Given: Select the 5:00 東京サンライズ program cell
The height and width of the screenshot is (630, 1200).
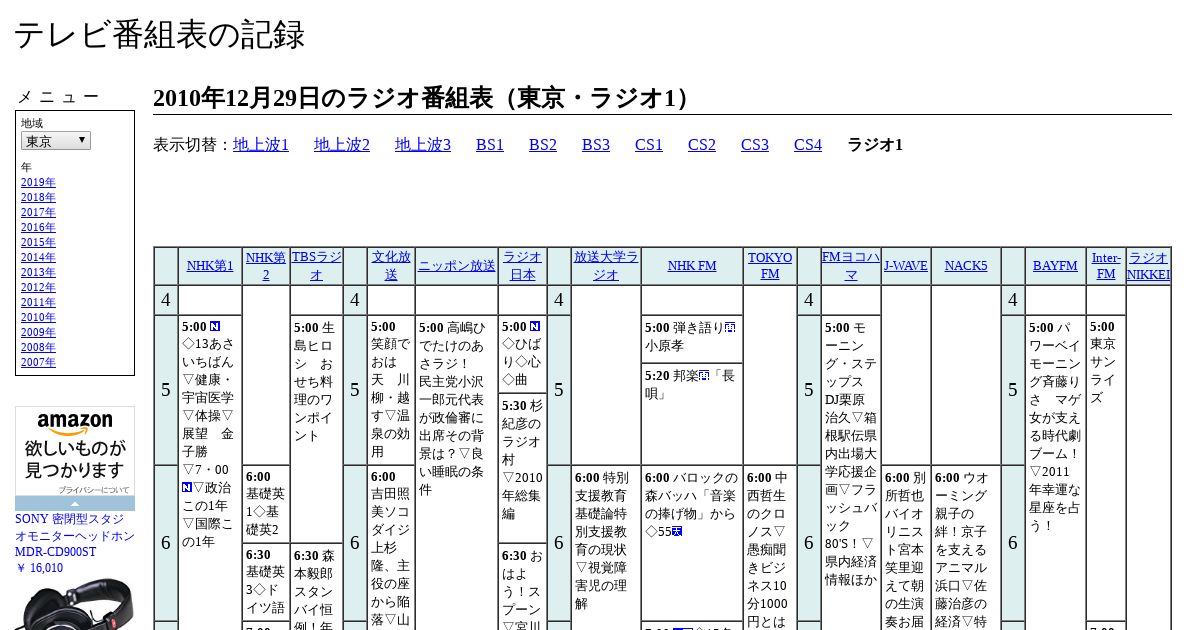Looking at the screenshot, I should tap(1106, 467).
